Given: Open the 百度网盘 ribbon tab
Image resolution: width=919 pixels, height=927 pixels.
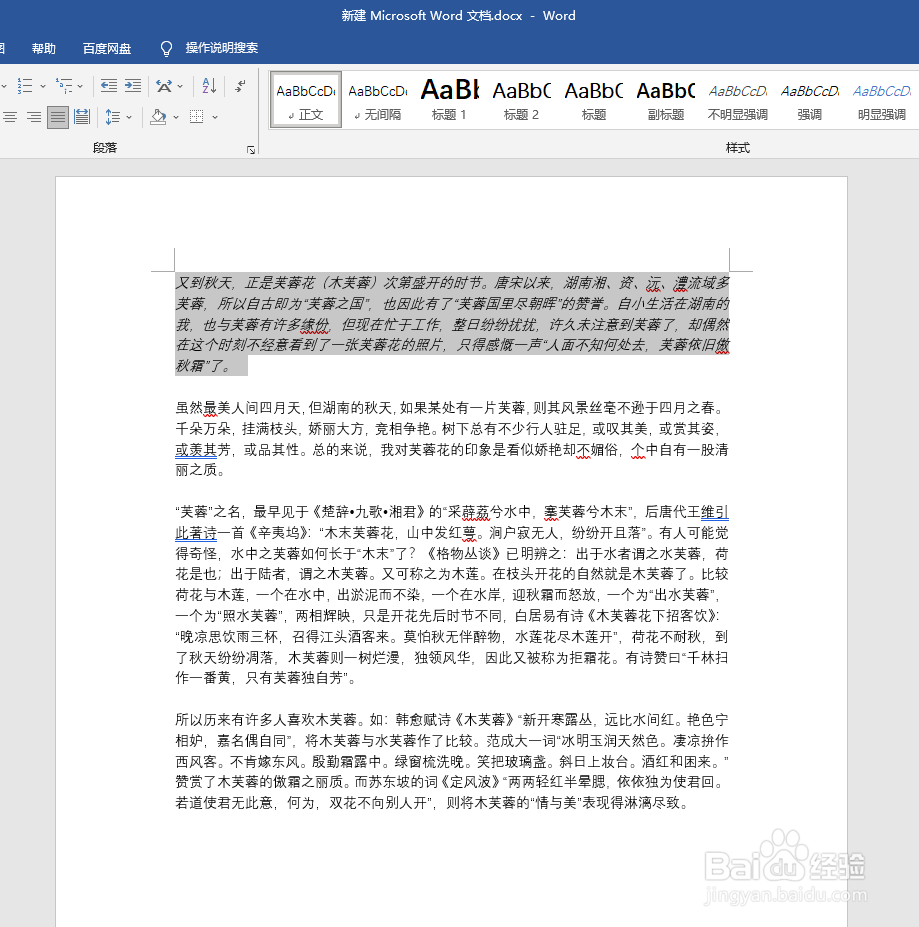Looking at the screenshot, I should point(107,47).
